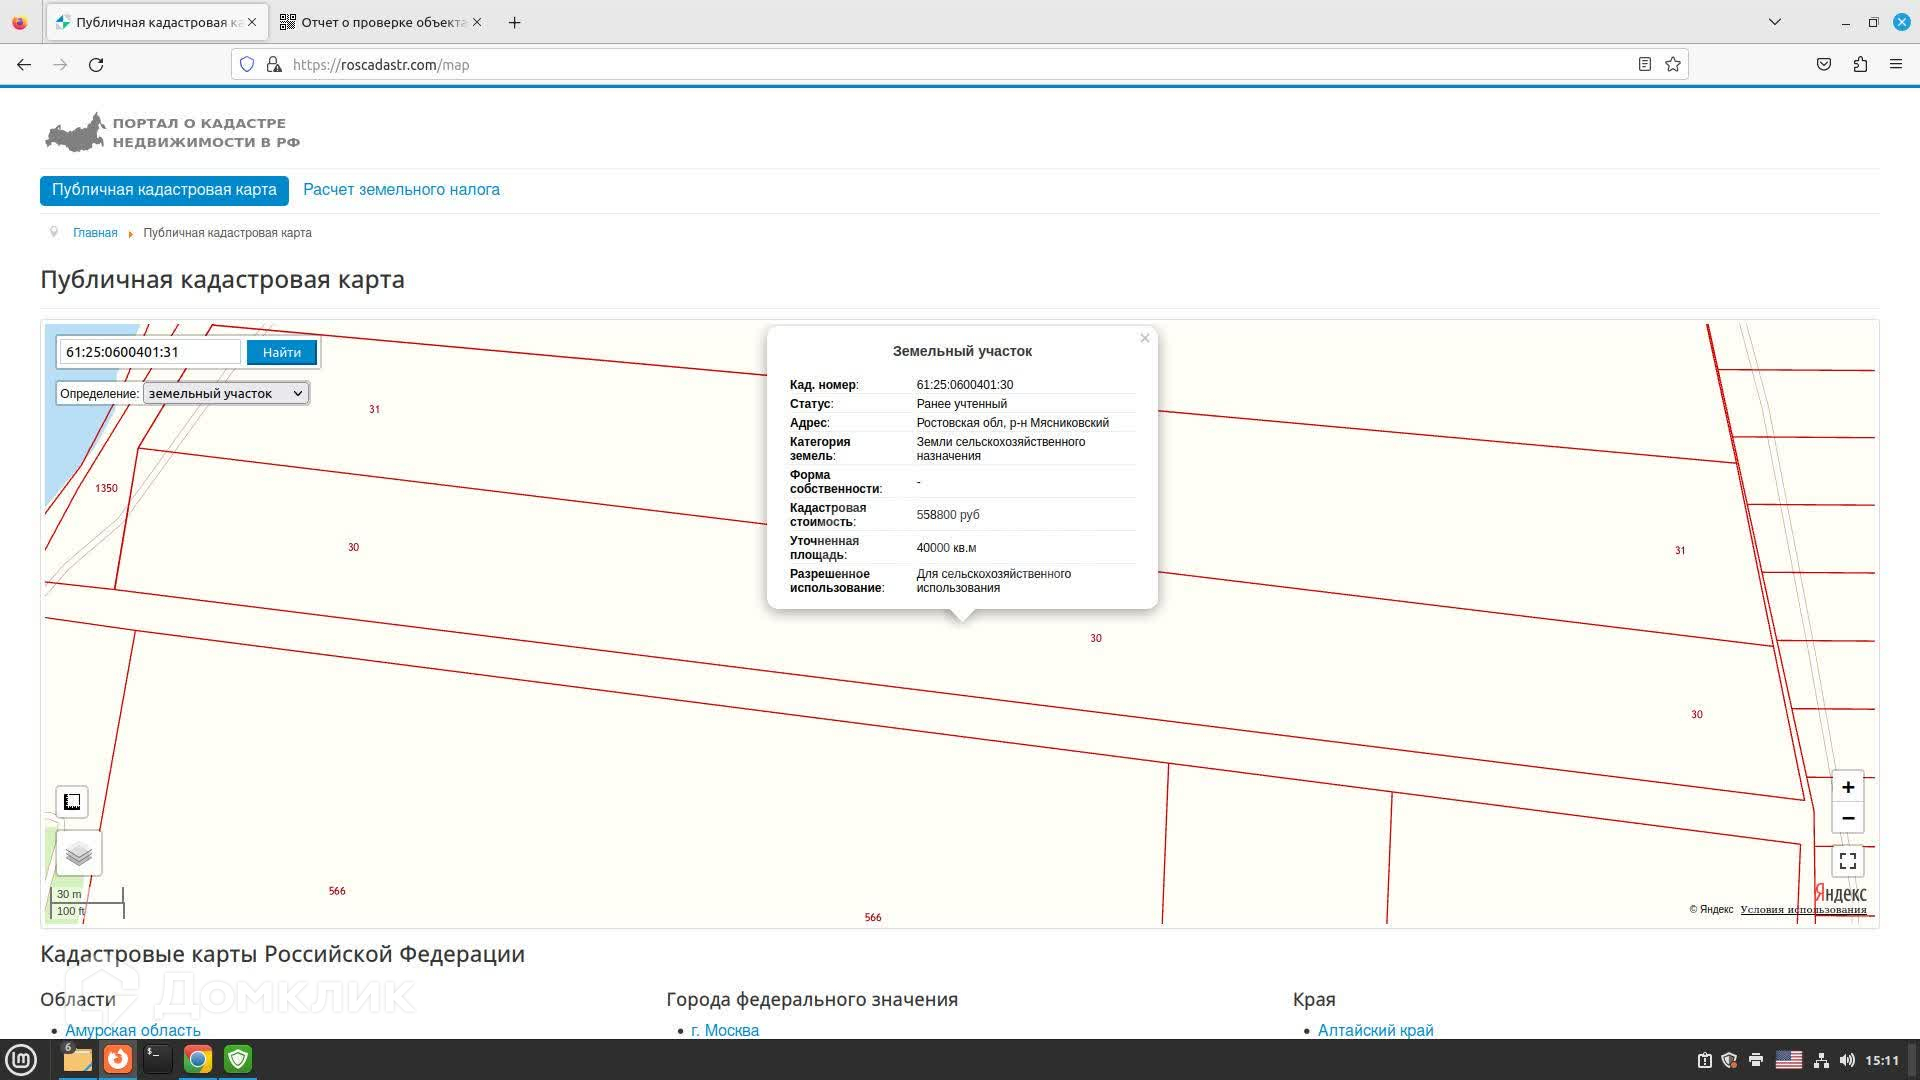1920x1080 pixels.
Task: Open the list all tabs dropdown
Action: (1775, 22)
